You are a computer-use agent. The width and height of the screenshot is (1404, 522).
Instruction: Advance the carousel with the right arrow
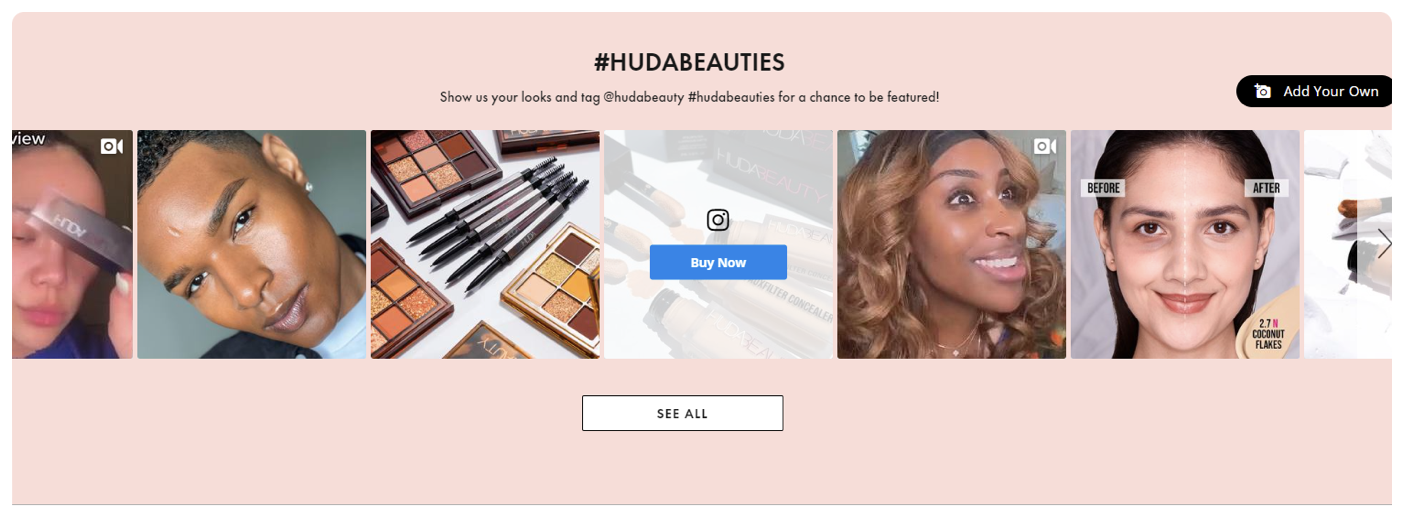pos(1383,244)
